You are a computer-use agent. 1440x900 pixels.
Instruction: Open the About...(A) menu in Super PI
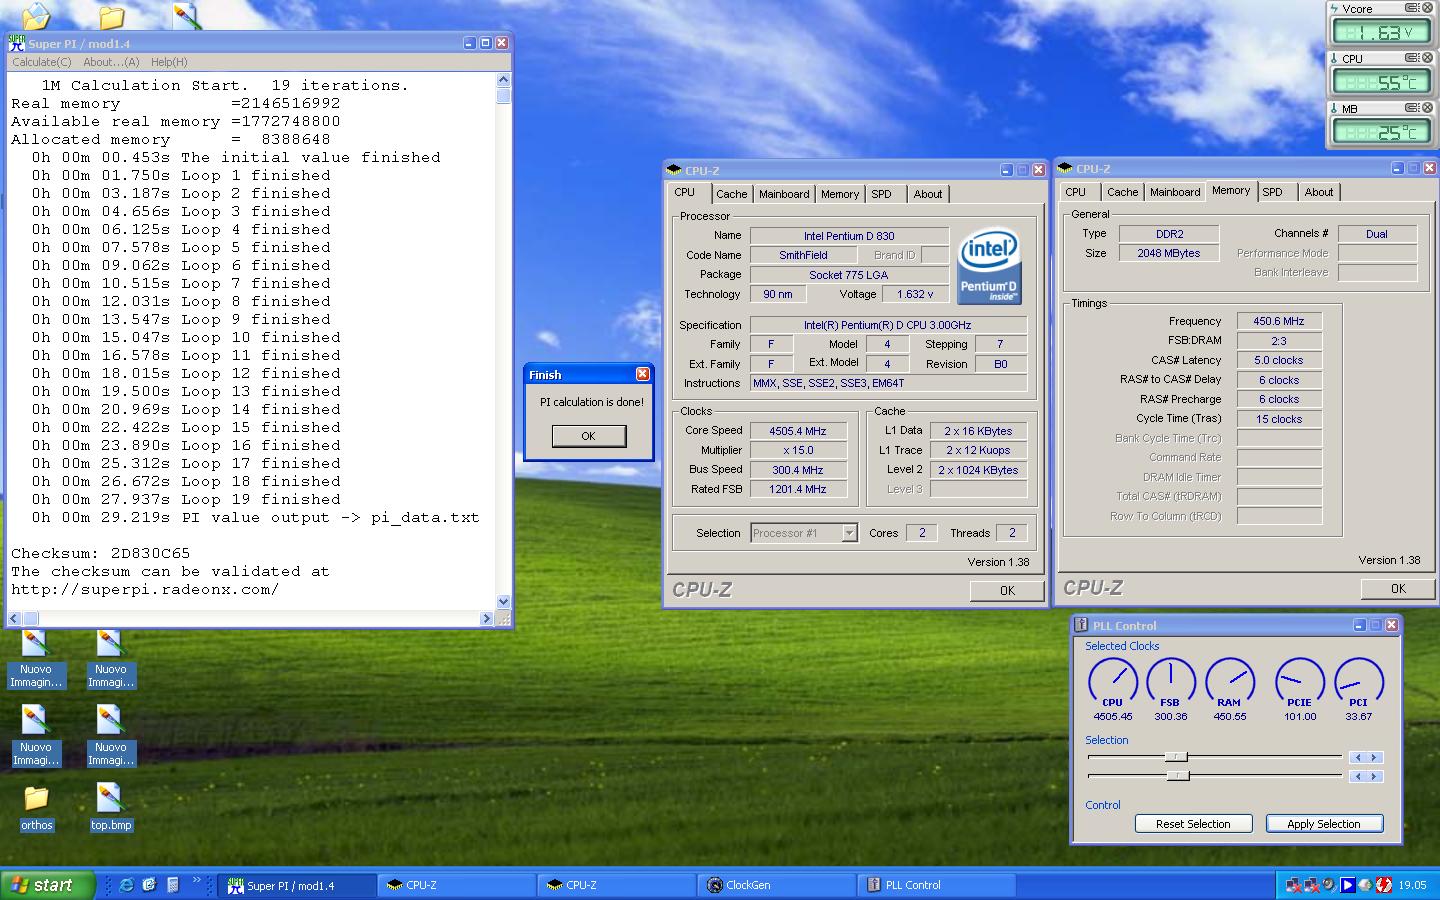pyautogui.click(x=111, y=62)
